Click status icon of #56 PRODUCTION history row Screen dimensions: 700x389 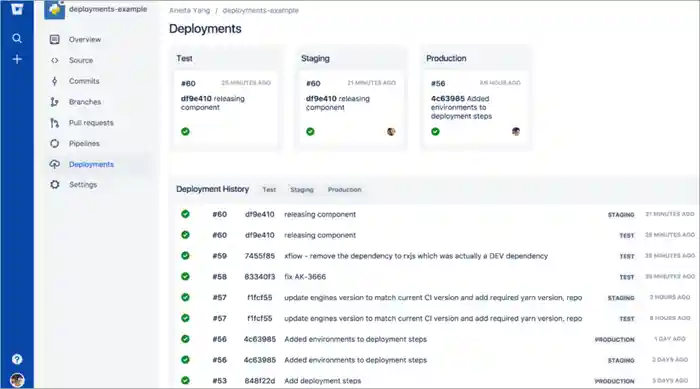(x=185, y=339)
